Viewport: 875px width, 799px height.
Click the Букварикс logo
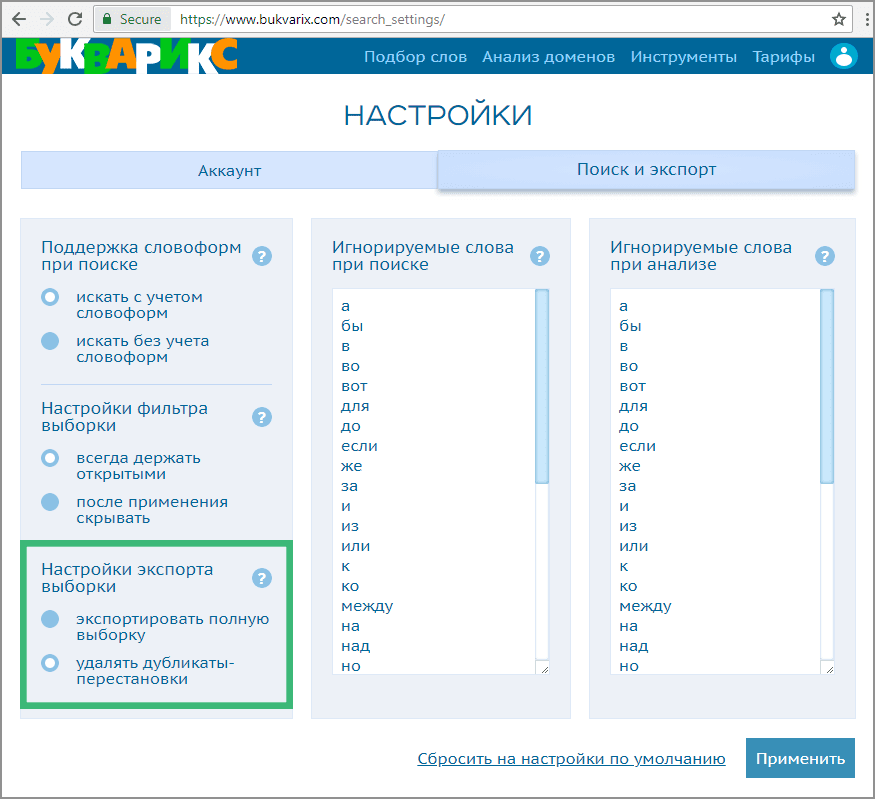(126, 56)
